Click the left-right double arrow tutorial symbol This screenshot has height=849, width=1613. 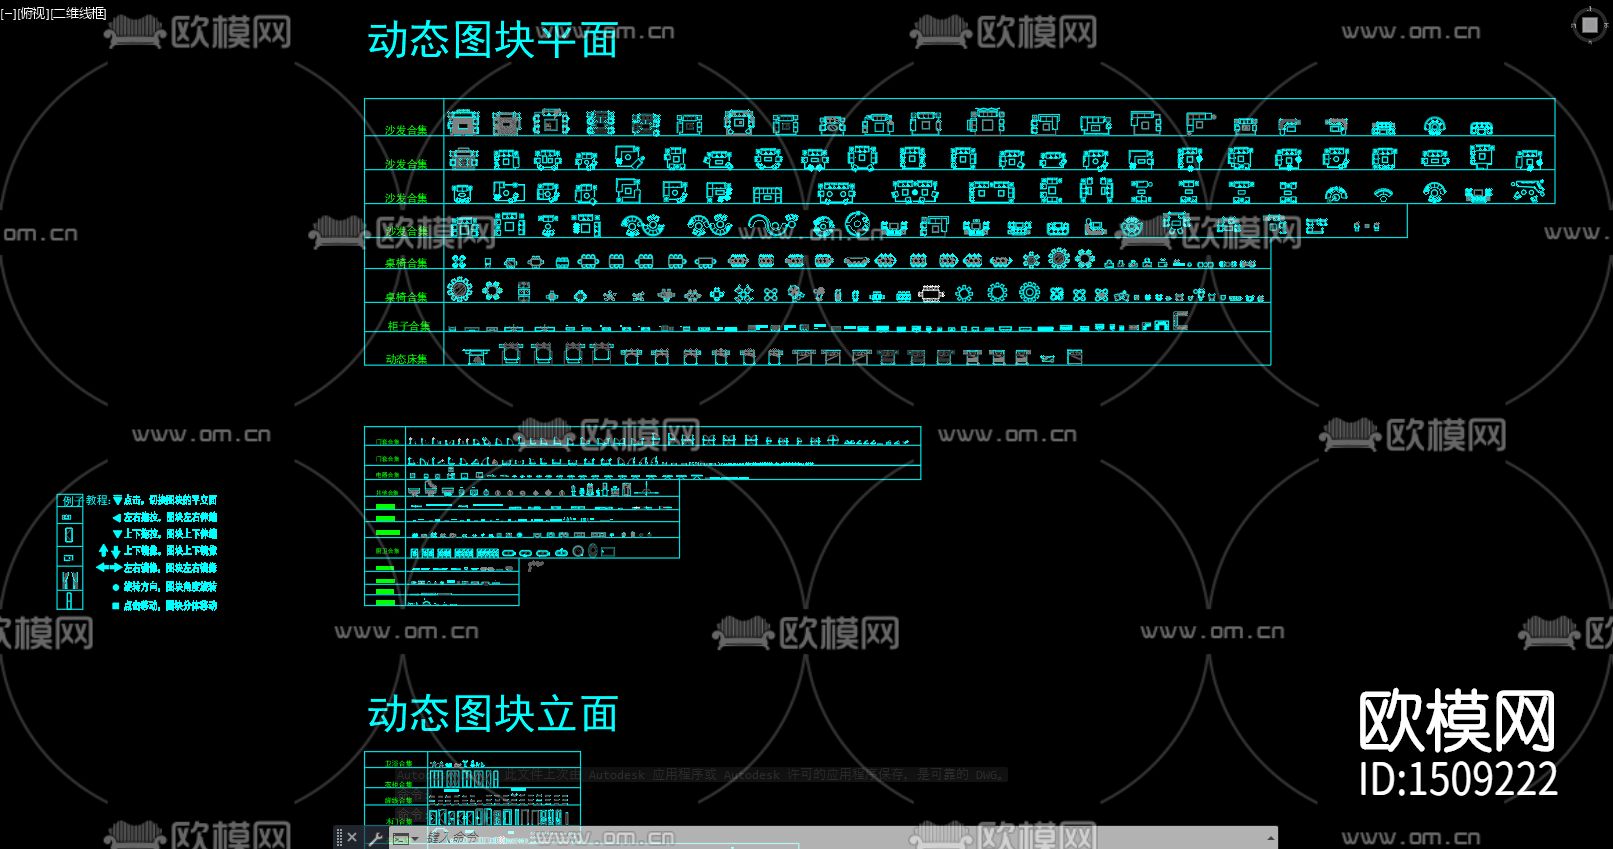click(108, 568)
